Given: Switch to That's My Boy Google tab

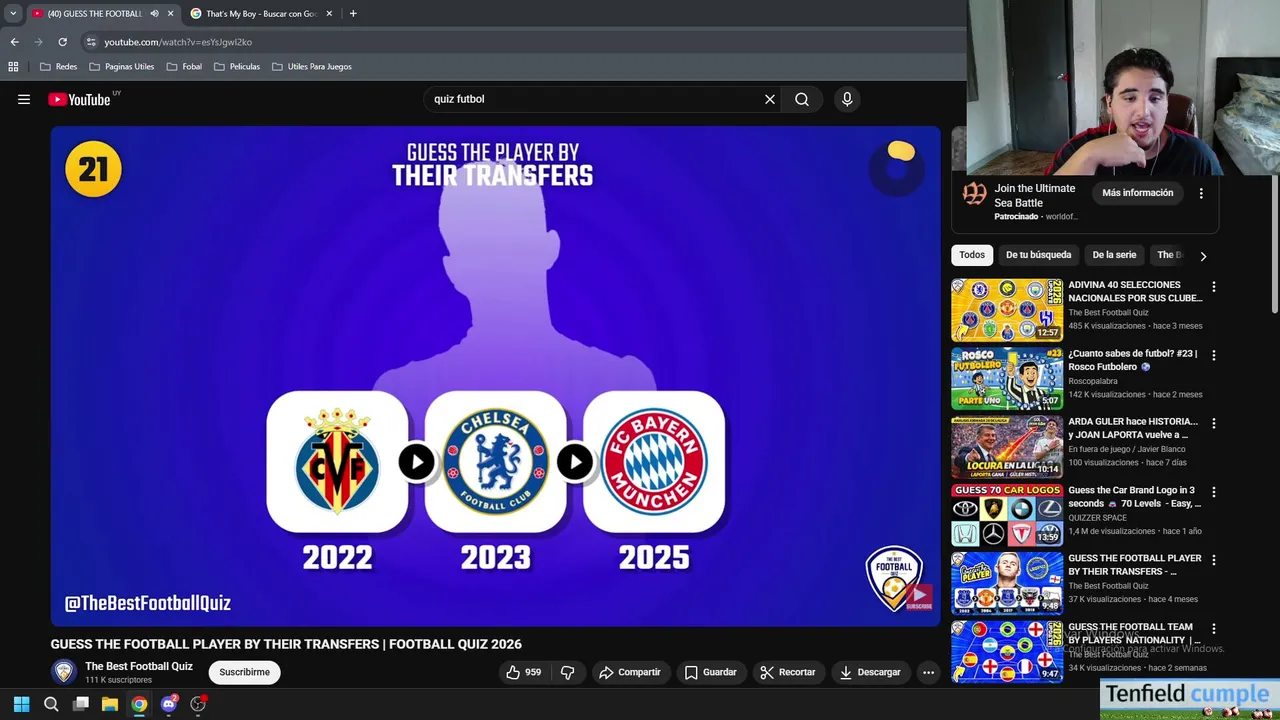Looking at the screenshot, I should (261, 14).
